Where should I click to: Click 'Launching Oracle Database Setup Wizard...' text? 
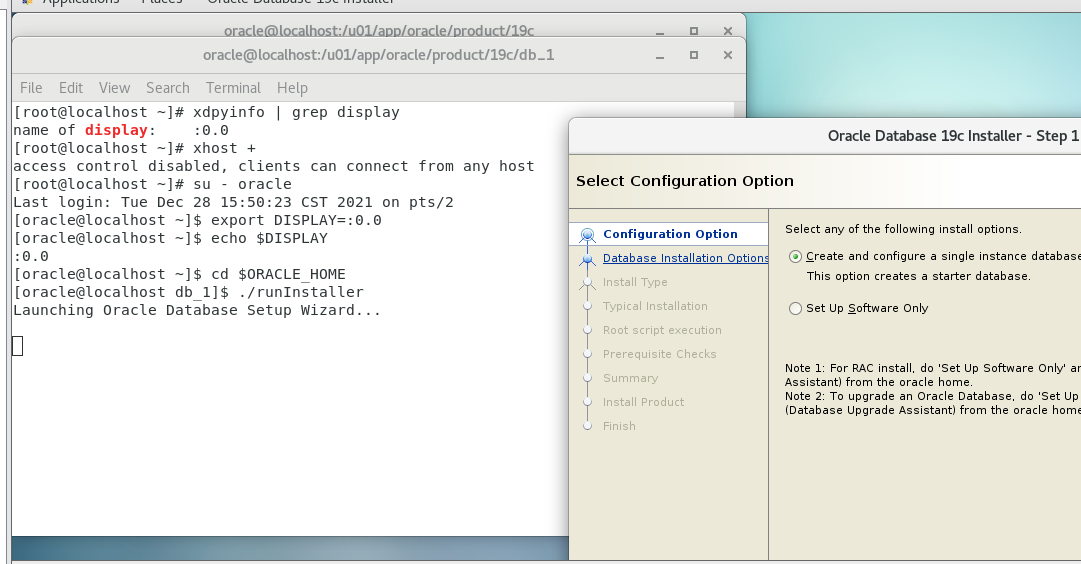tap(197, 310)
